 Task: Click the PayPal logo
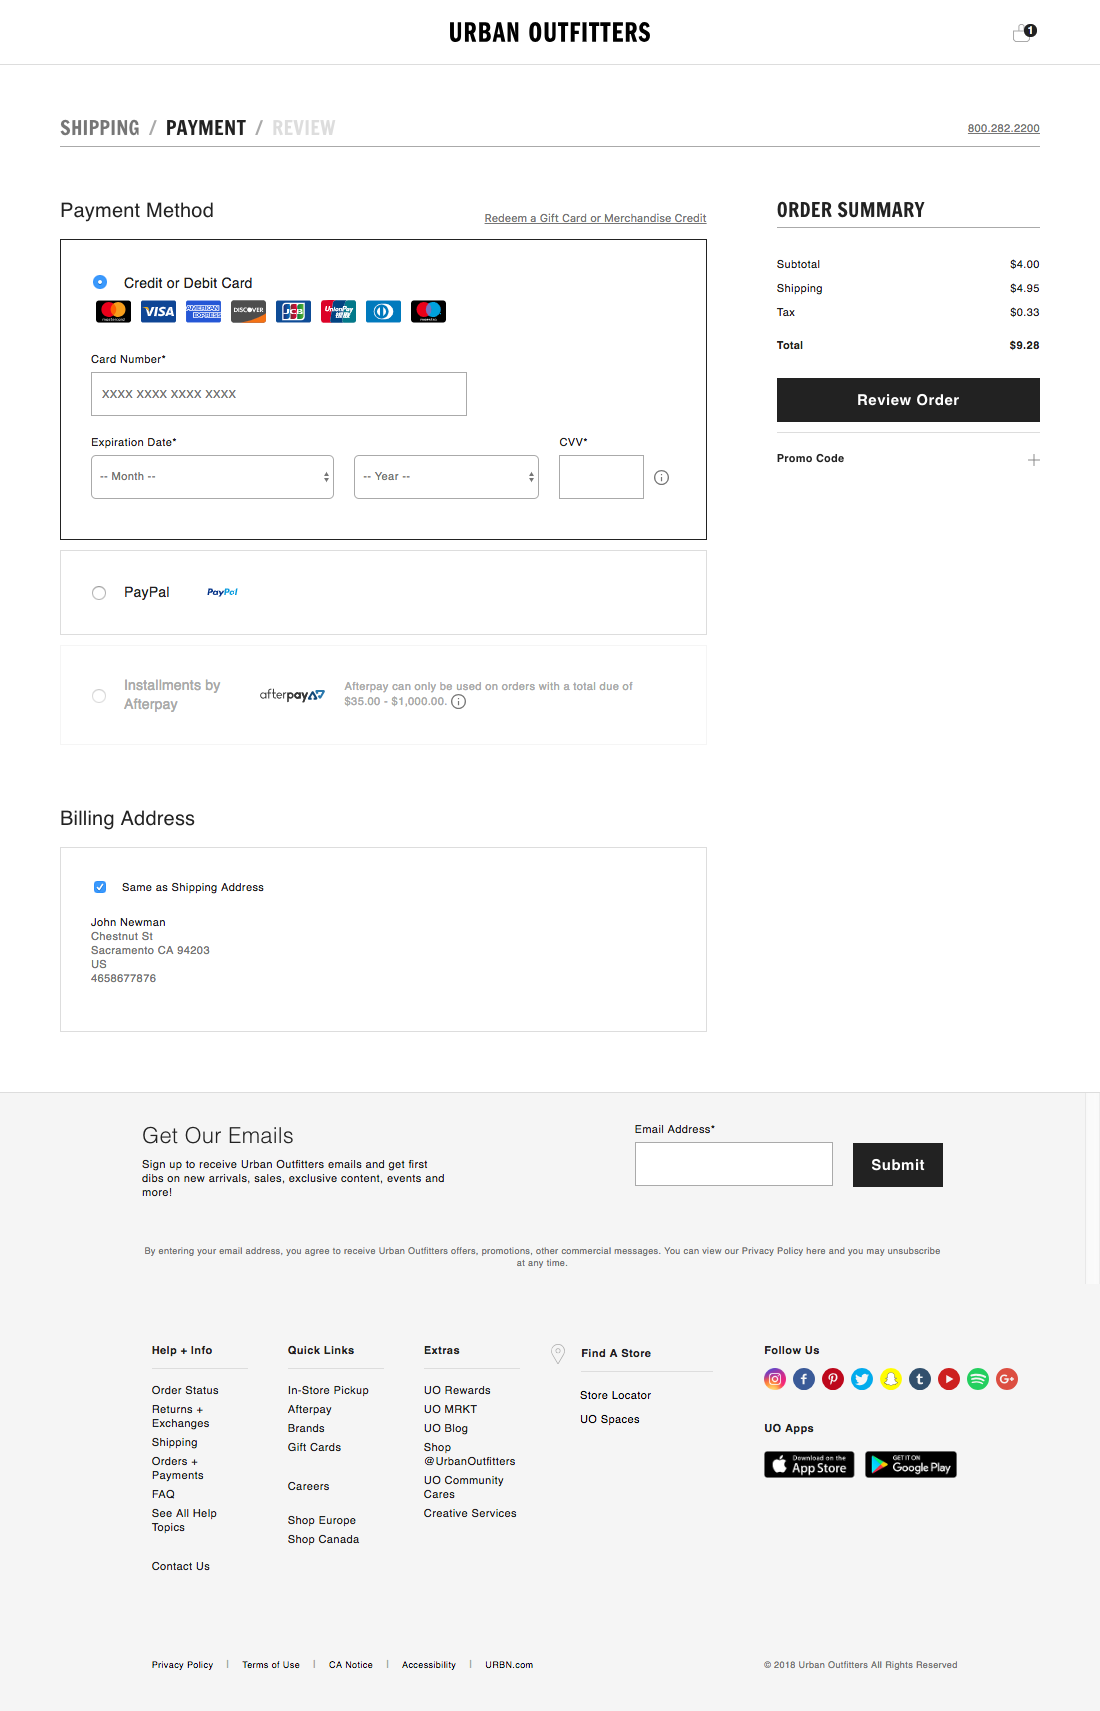click(x=222, y=592)
